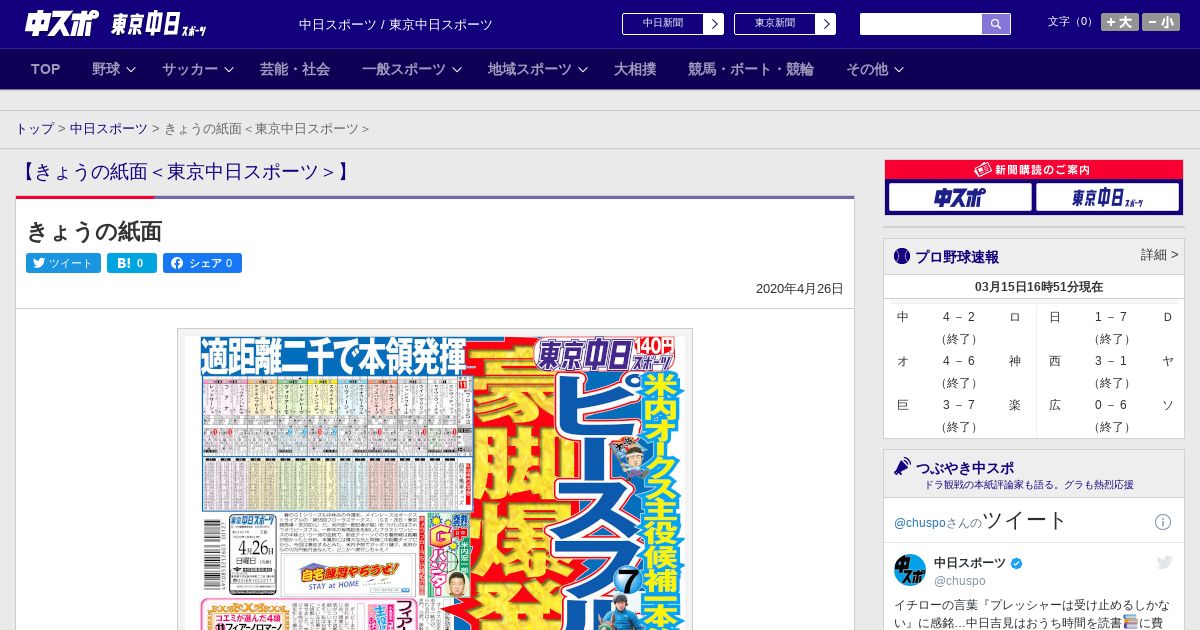Expand the 地域スポーツ menu dropdown
This screenshot has height=630, width=1200.
pyautogui.click(x=536, y=69)
